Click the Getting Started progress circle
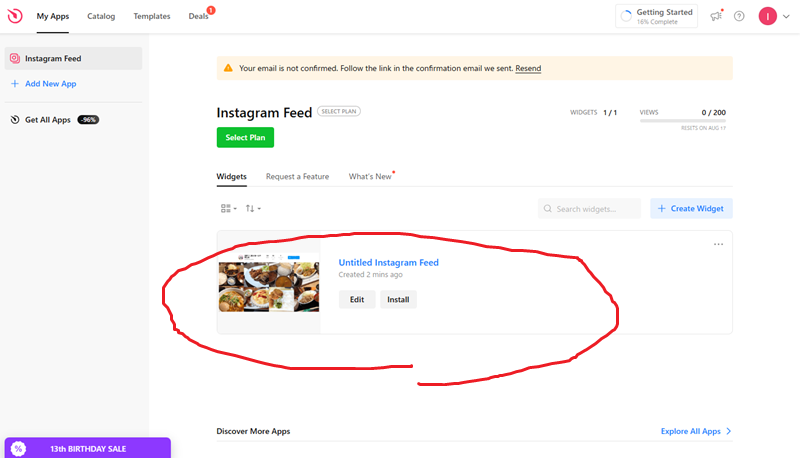The height and width of the screenshot is (458, 800). coord(626,16)
